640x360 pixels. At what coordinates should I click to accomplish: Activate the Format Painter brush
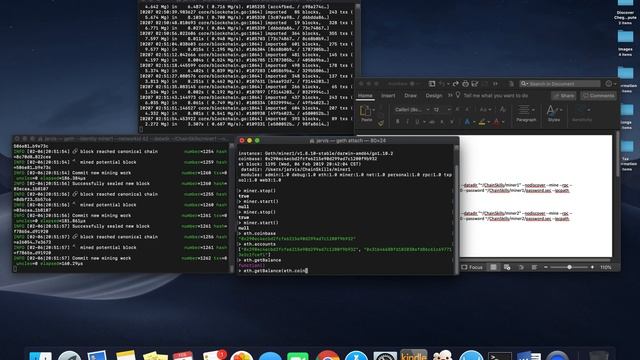[381, 123]
